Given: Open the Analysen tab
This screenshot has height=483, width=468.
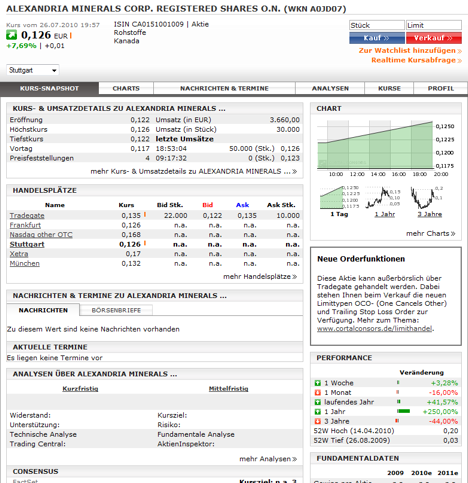Looking at the screenshot, I should pyautogui.click(x=330, y=88).
